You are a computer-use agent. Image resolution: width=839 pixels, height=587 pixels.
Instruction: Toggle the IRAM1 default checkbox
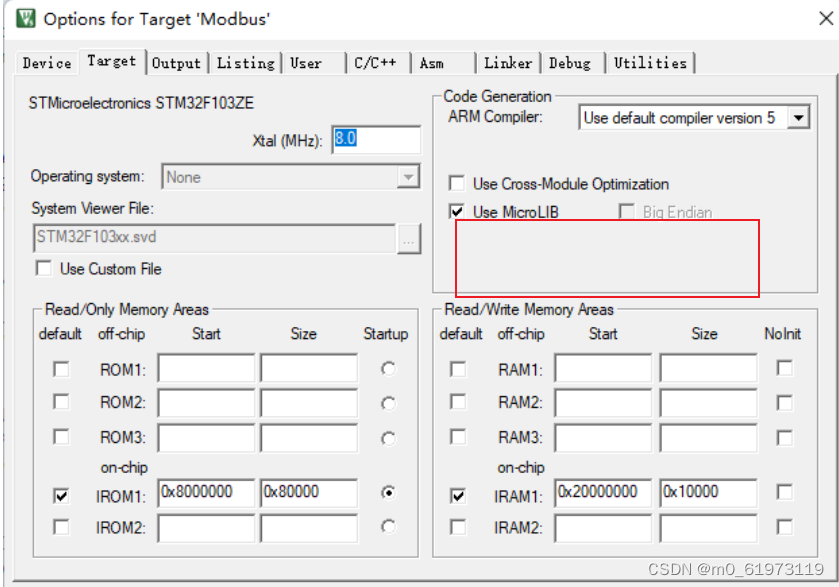pyautogui.click(x=458, y=495)
